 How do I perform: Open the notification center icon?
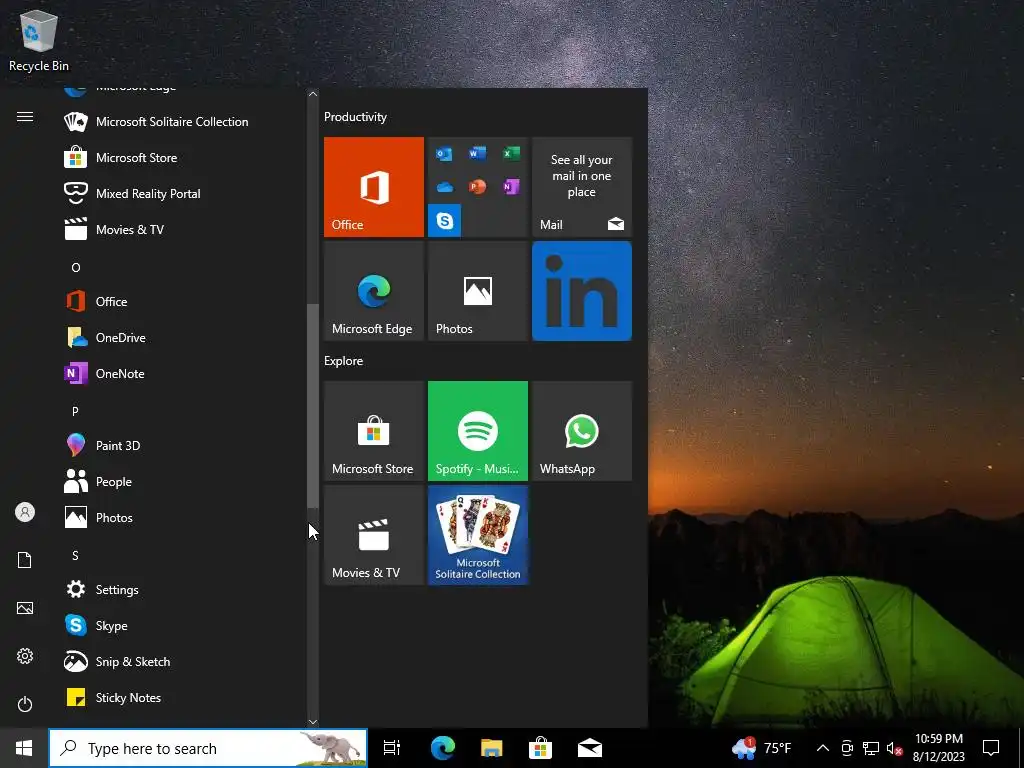pos(991,748)
